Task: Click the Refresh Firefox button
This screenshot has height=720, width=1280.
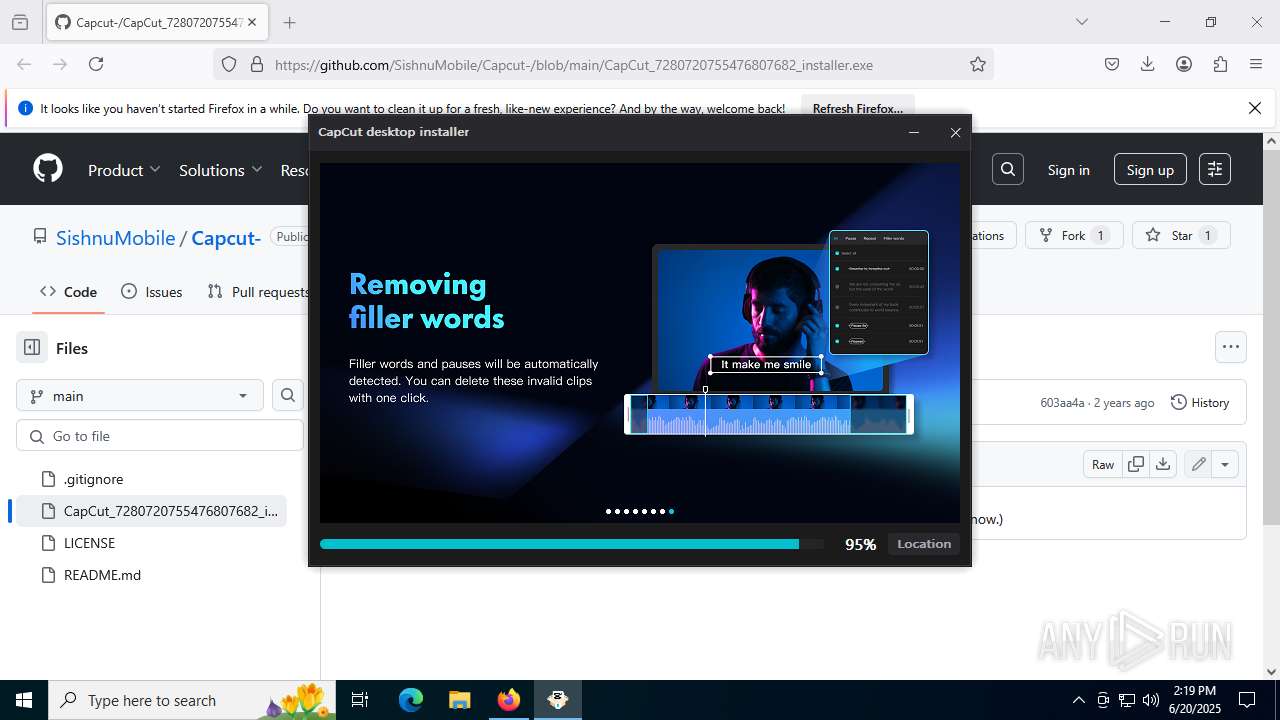Action: 858,108
